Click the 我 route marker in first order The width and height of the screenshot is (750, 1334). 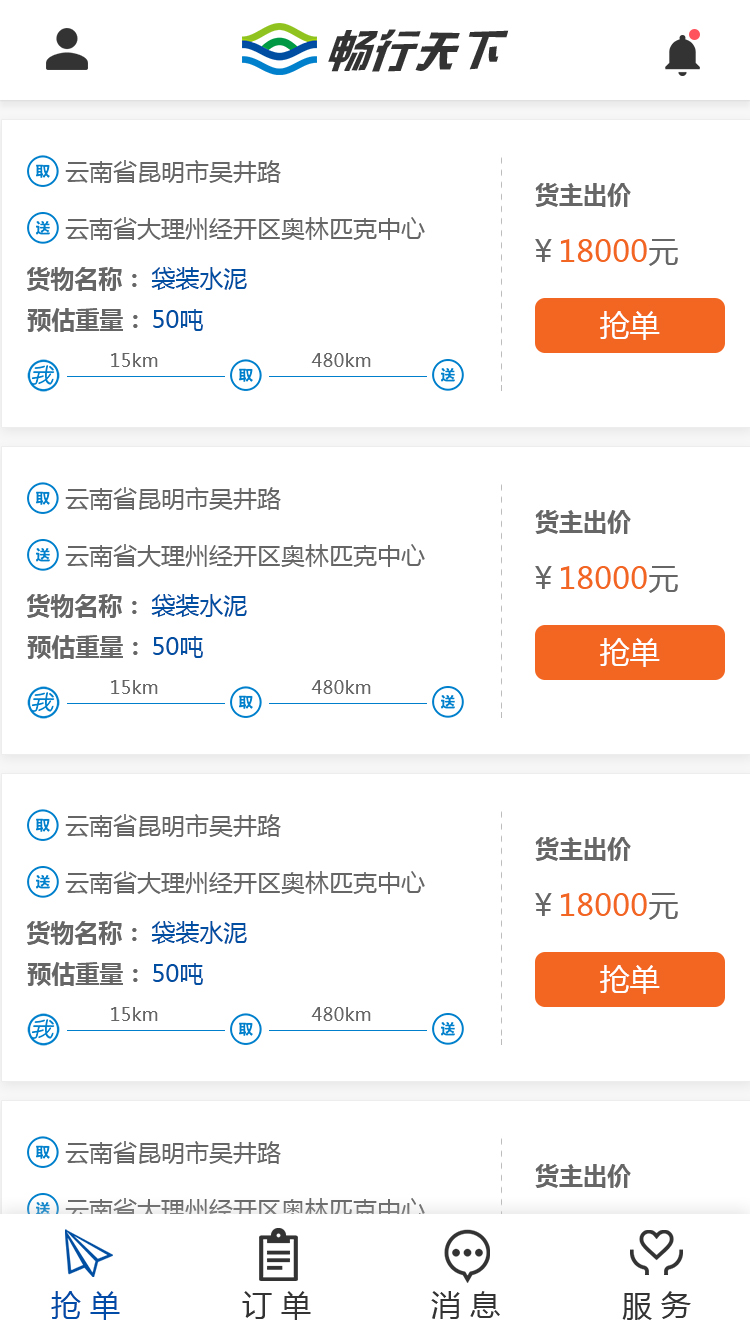(x=43, y=376)
